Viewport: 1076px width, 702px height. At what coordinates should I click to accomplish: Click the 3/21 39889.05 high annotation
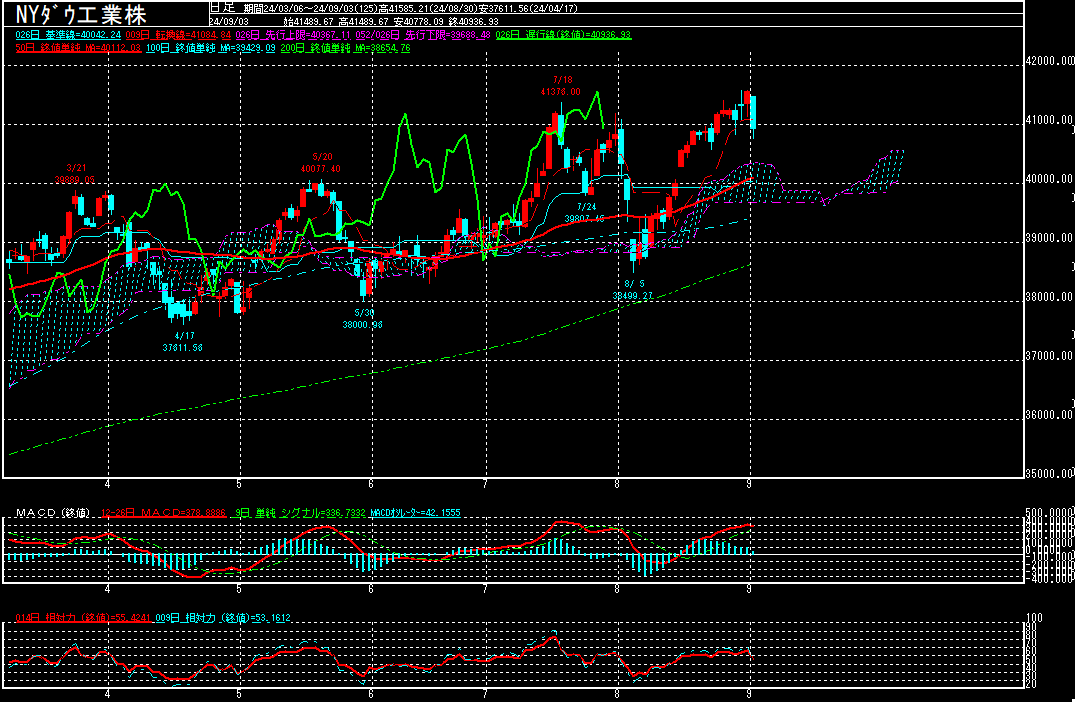click(x=76, y=174)
